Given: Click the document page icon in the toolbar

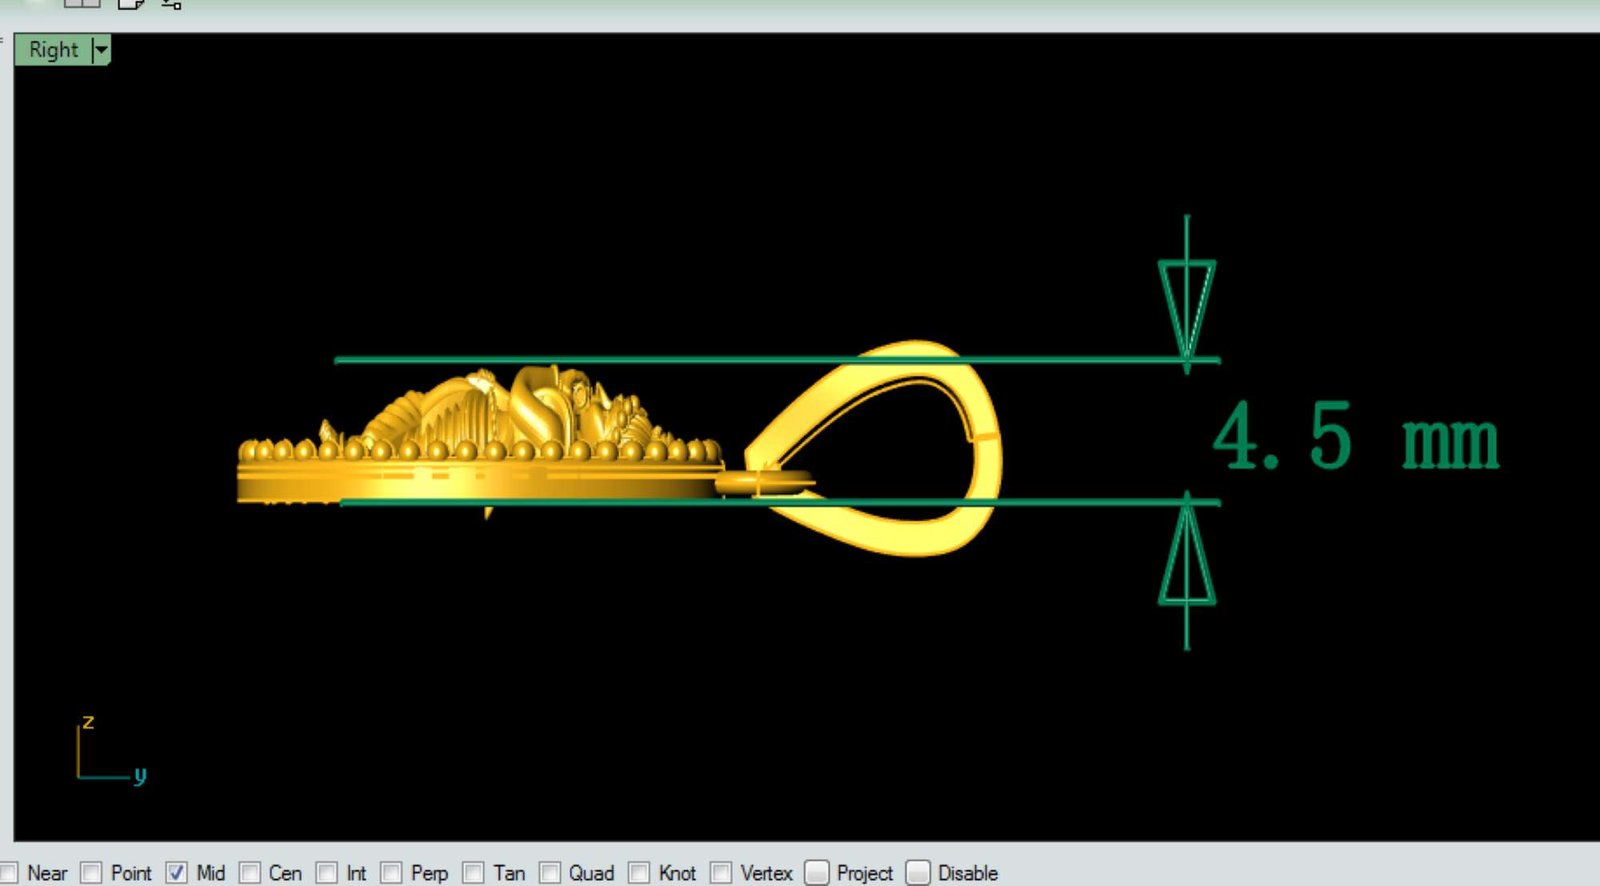Looking at the screenshot, I should click(130, 4).
